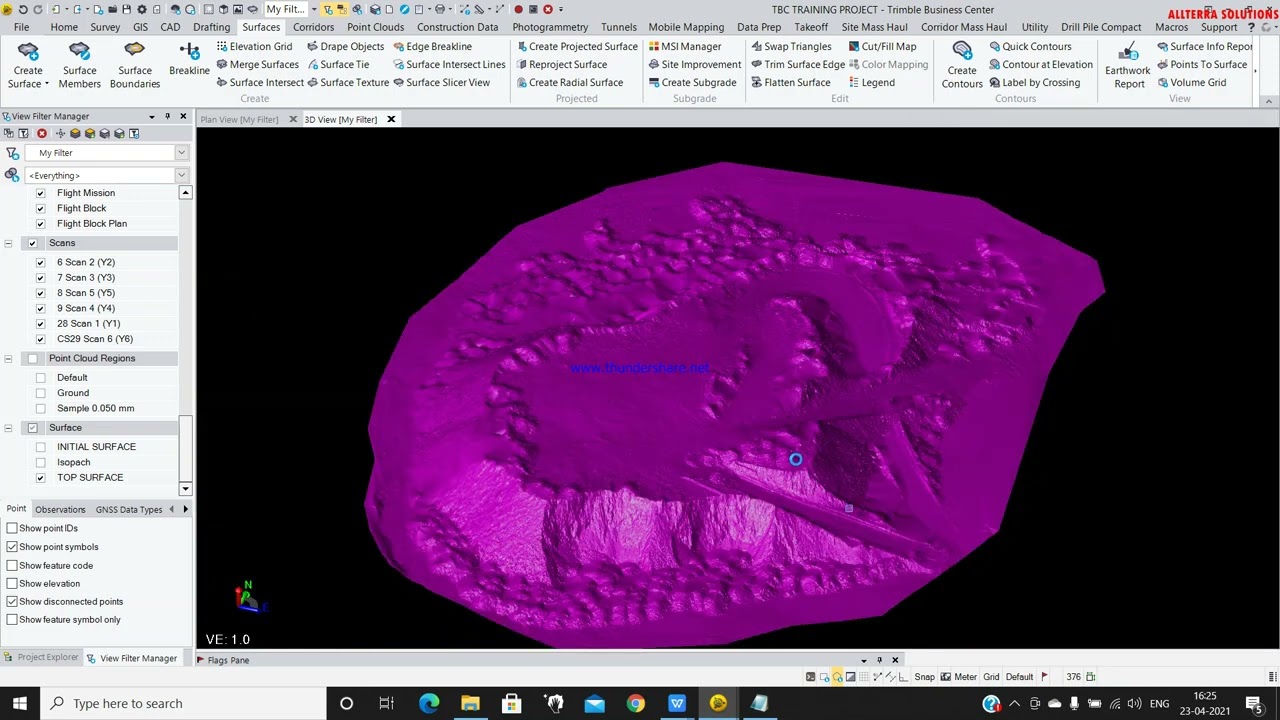Open View Filter Manager pane options arrow
1280x720 pixels.
click(x=152, y=117)
